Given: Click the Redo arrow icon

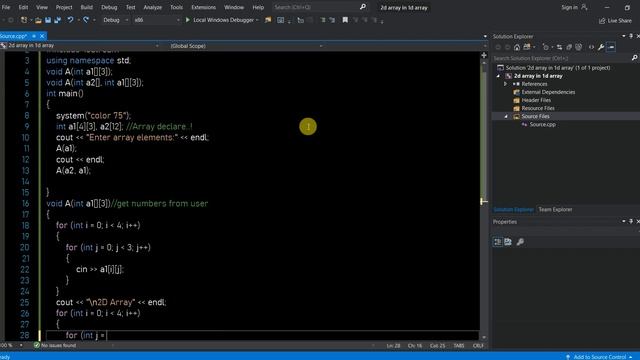Looking at the screenshot, I should click(86, 20).
